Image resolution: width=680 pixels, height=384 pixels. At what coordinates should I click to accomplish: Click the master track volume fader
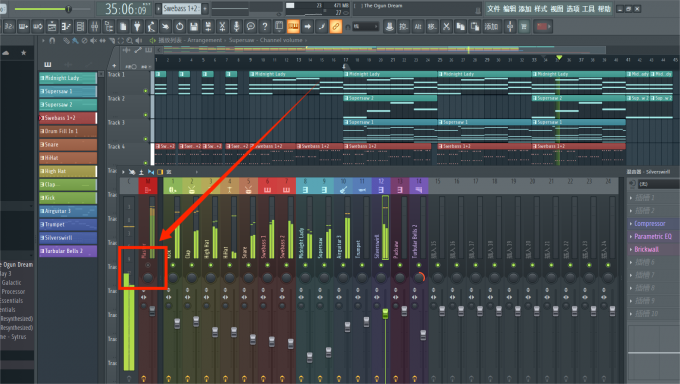152,310
